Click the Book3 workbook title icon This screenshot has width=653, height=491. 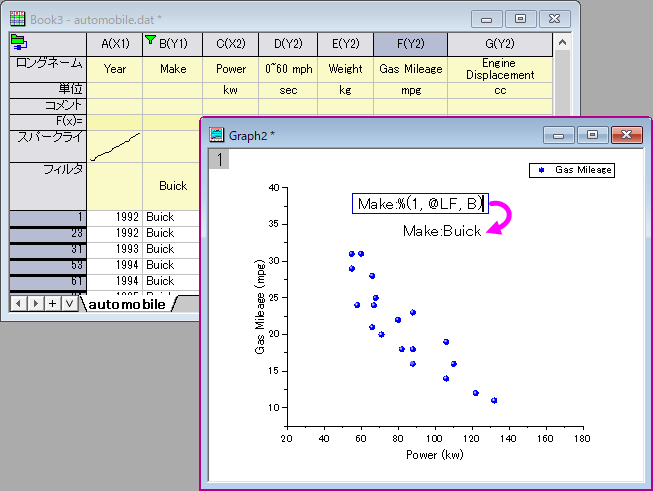pos(17,19)
